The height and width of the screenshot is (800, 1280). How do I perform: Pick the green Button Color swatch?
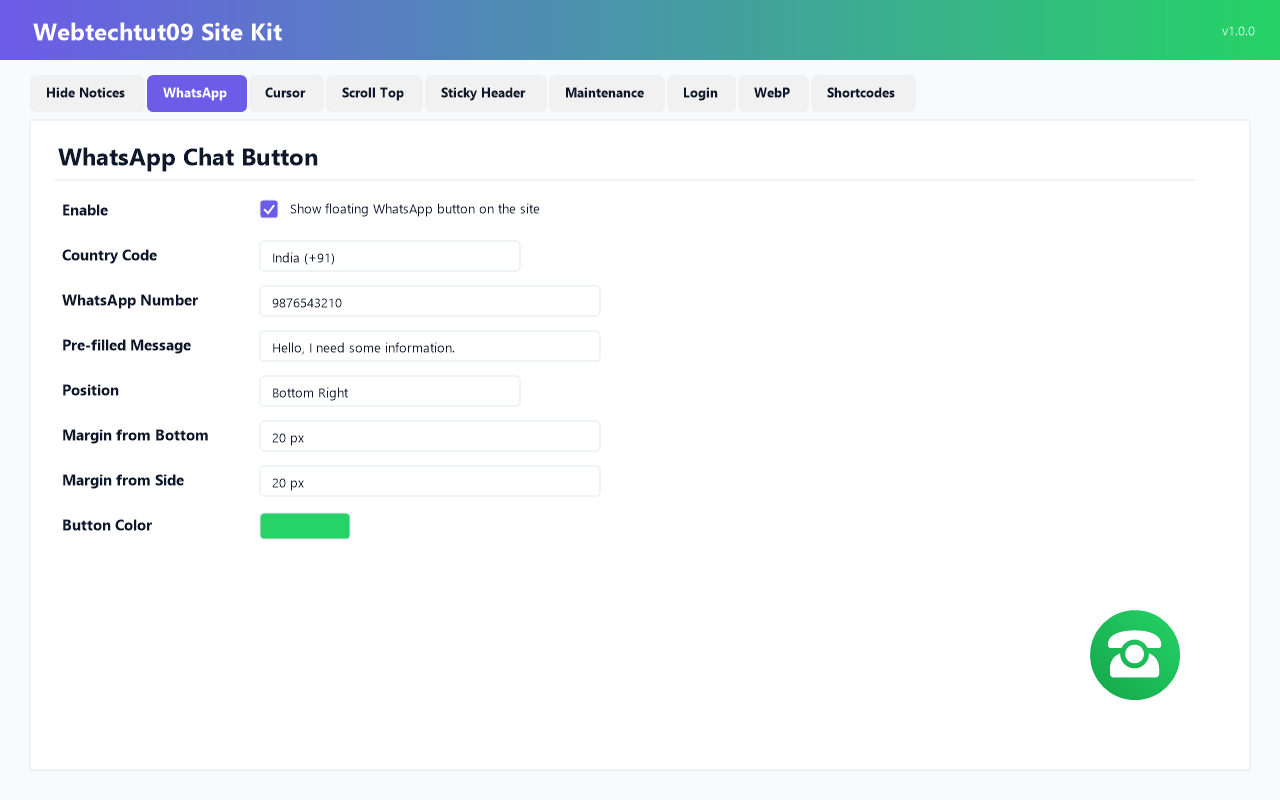(x=305, y=526)
